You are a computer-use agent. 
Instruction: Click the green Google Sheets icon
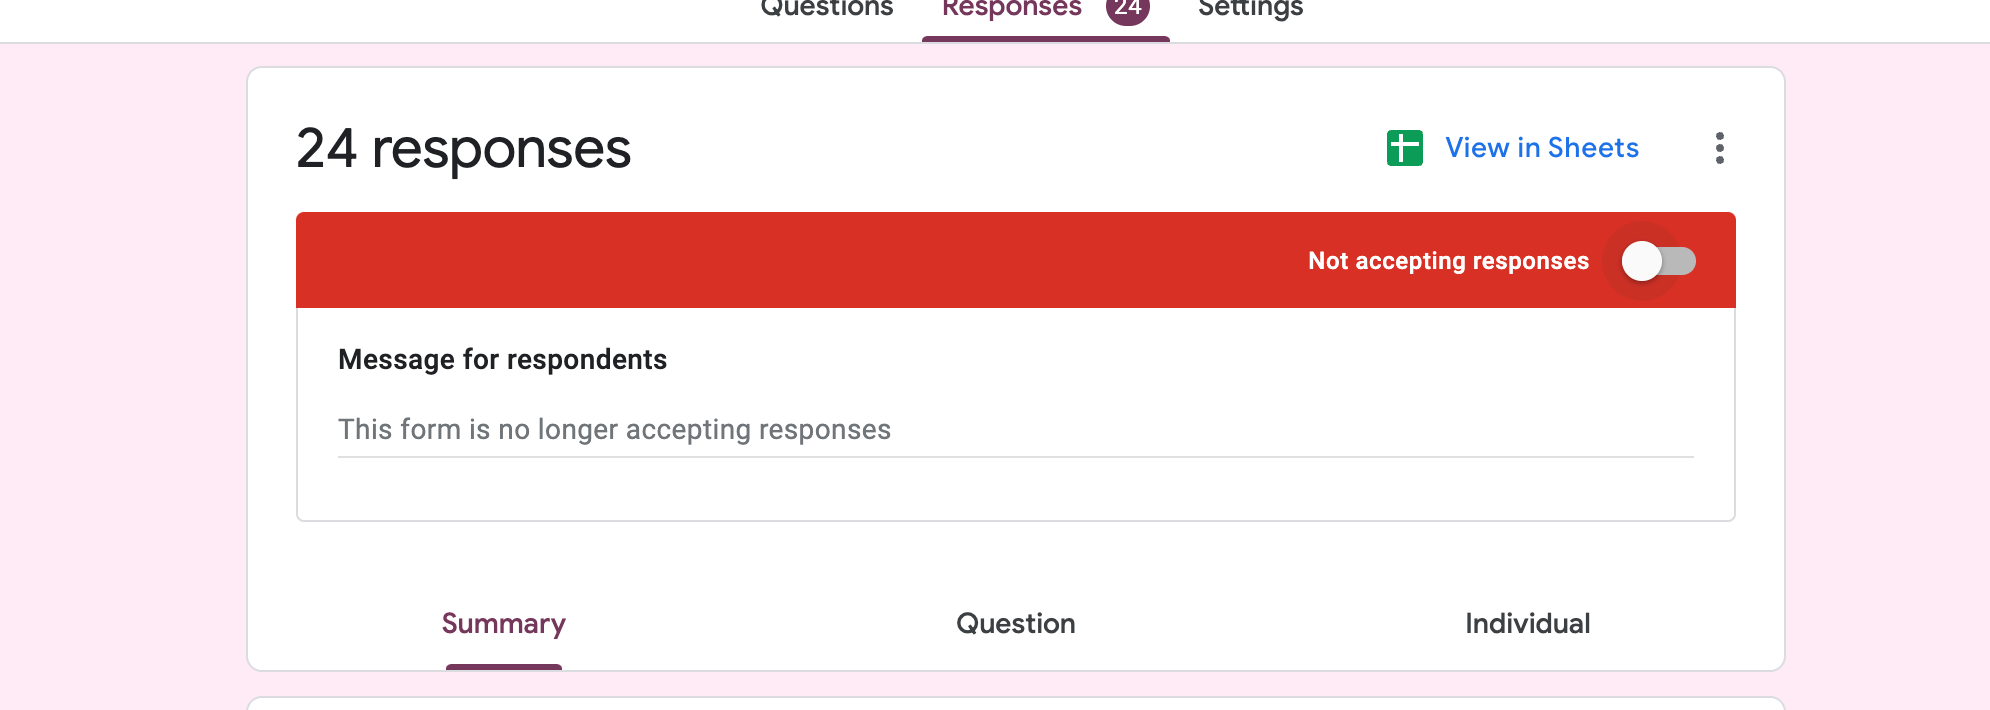[1404, 148]
